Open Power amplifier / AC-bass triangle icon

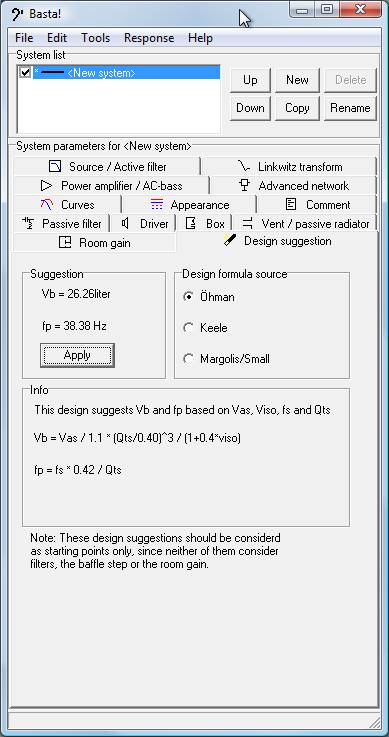pyautogui.click(x=47, y=185)
